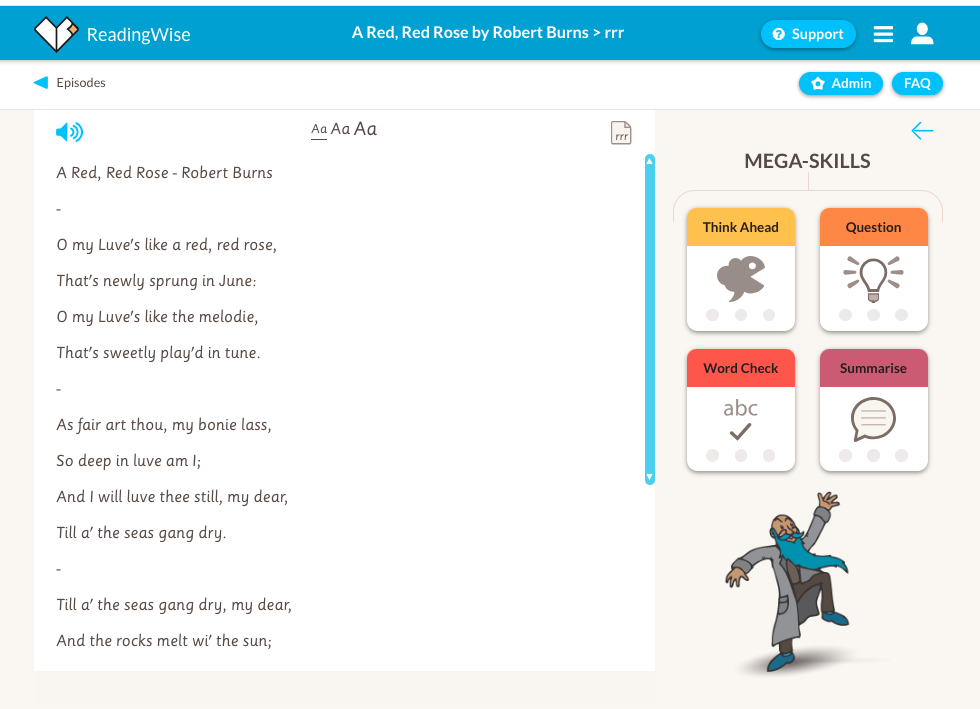Click the Support button

pos(808,34)
